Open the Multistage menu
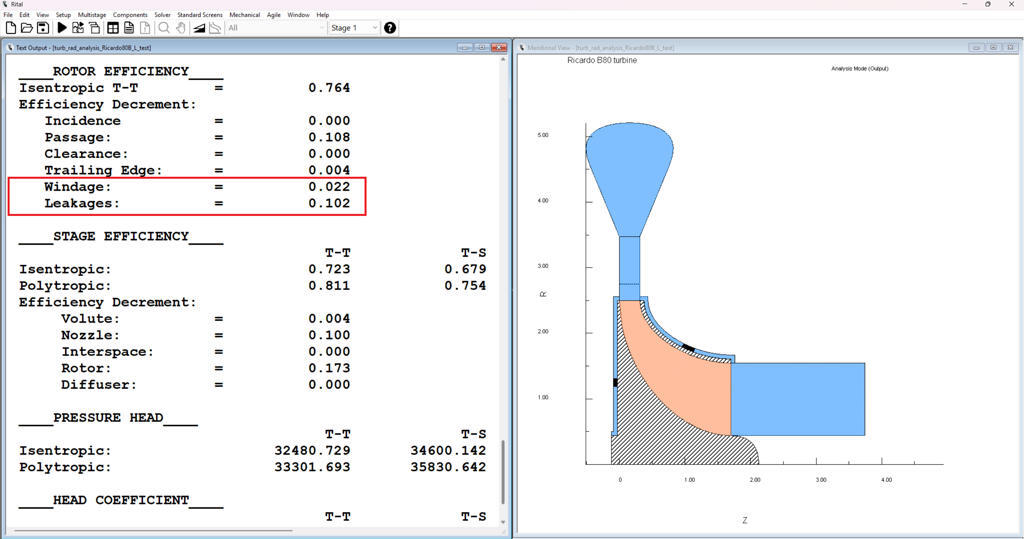1024x539 pixels. pyautogui.click(x=92, y=15)
